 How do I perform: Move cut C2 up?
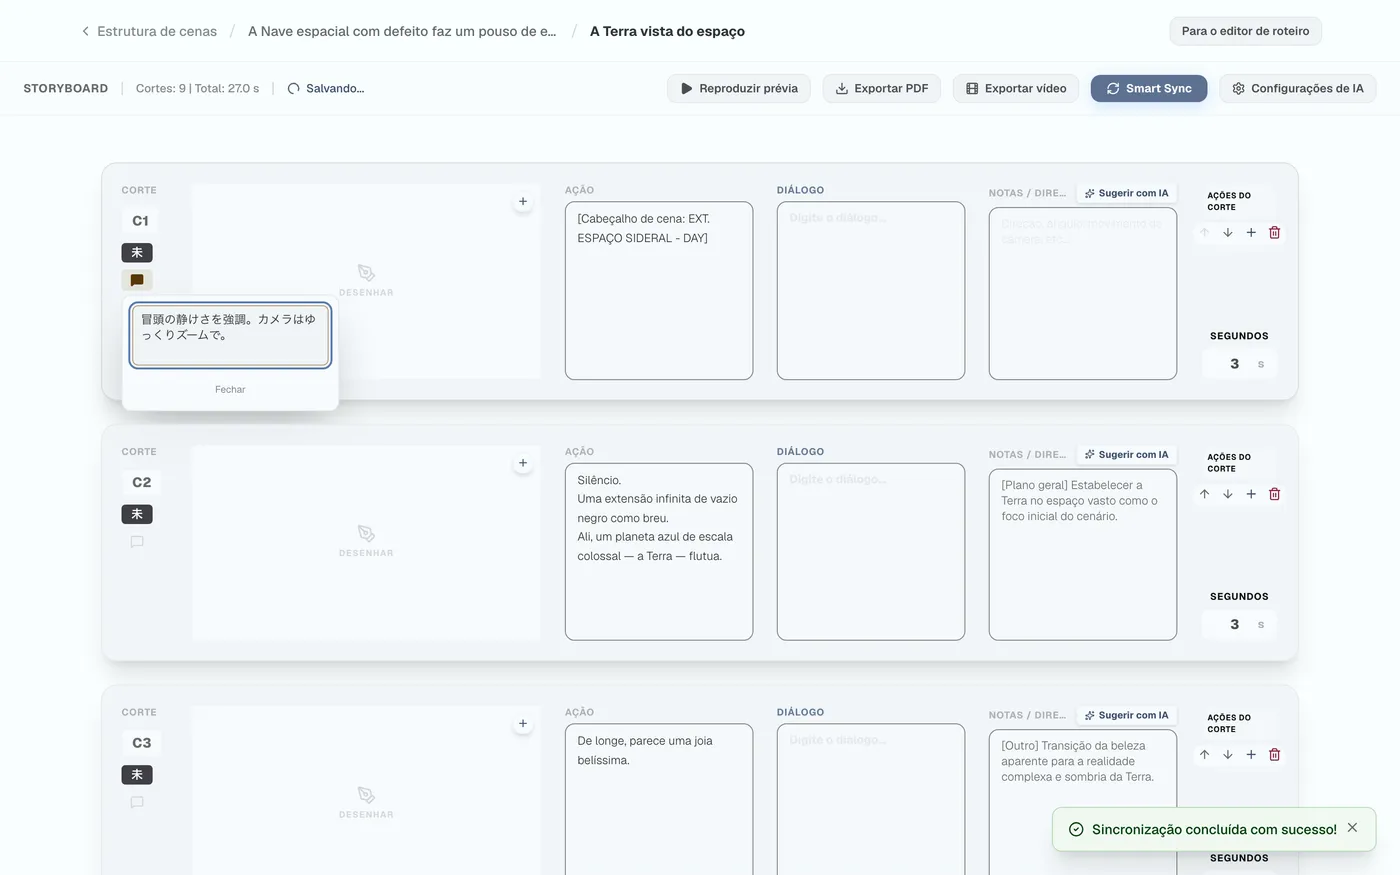point(1205,494)
